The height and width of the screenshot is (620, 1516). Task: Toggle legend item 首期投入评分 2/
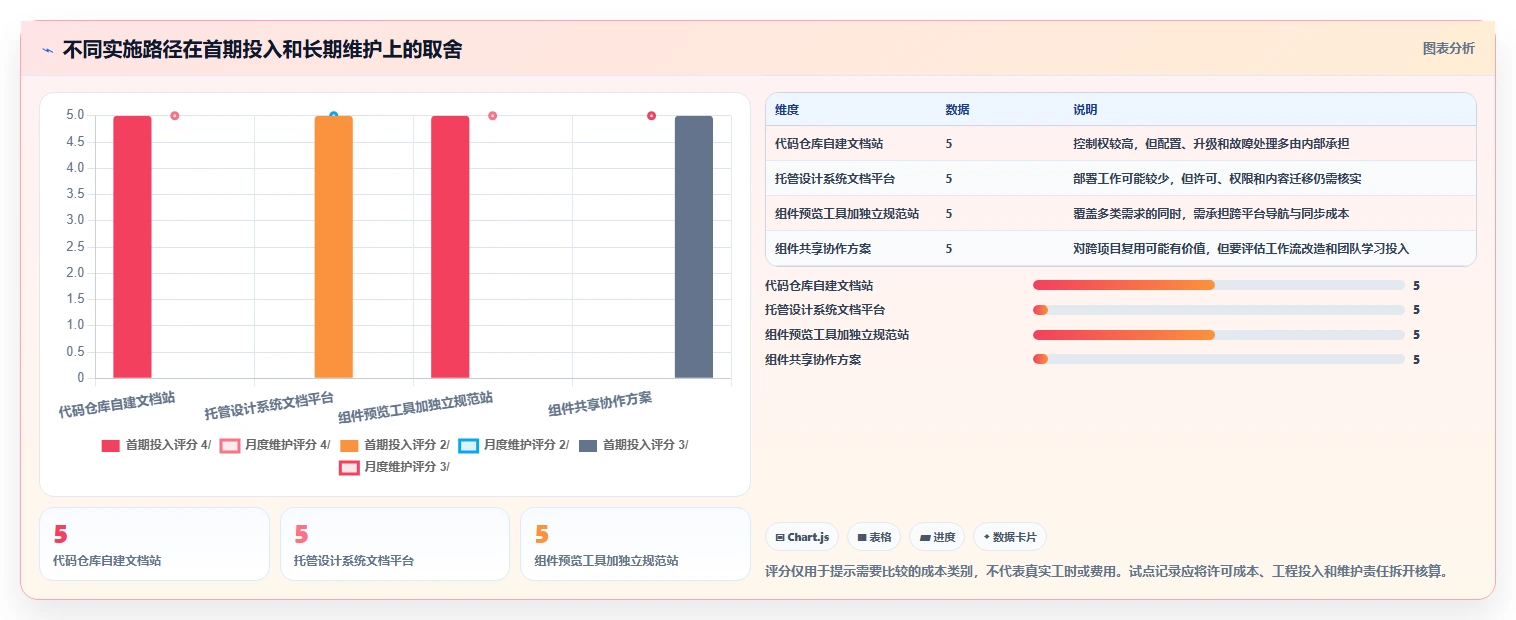click(x=395, y=445)
